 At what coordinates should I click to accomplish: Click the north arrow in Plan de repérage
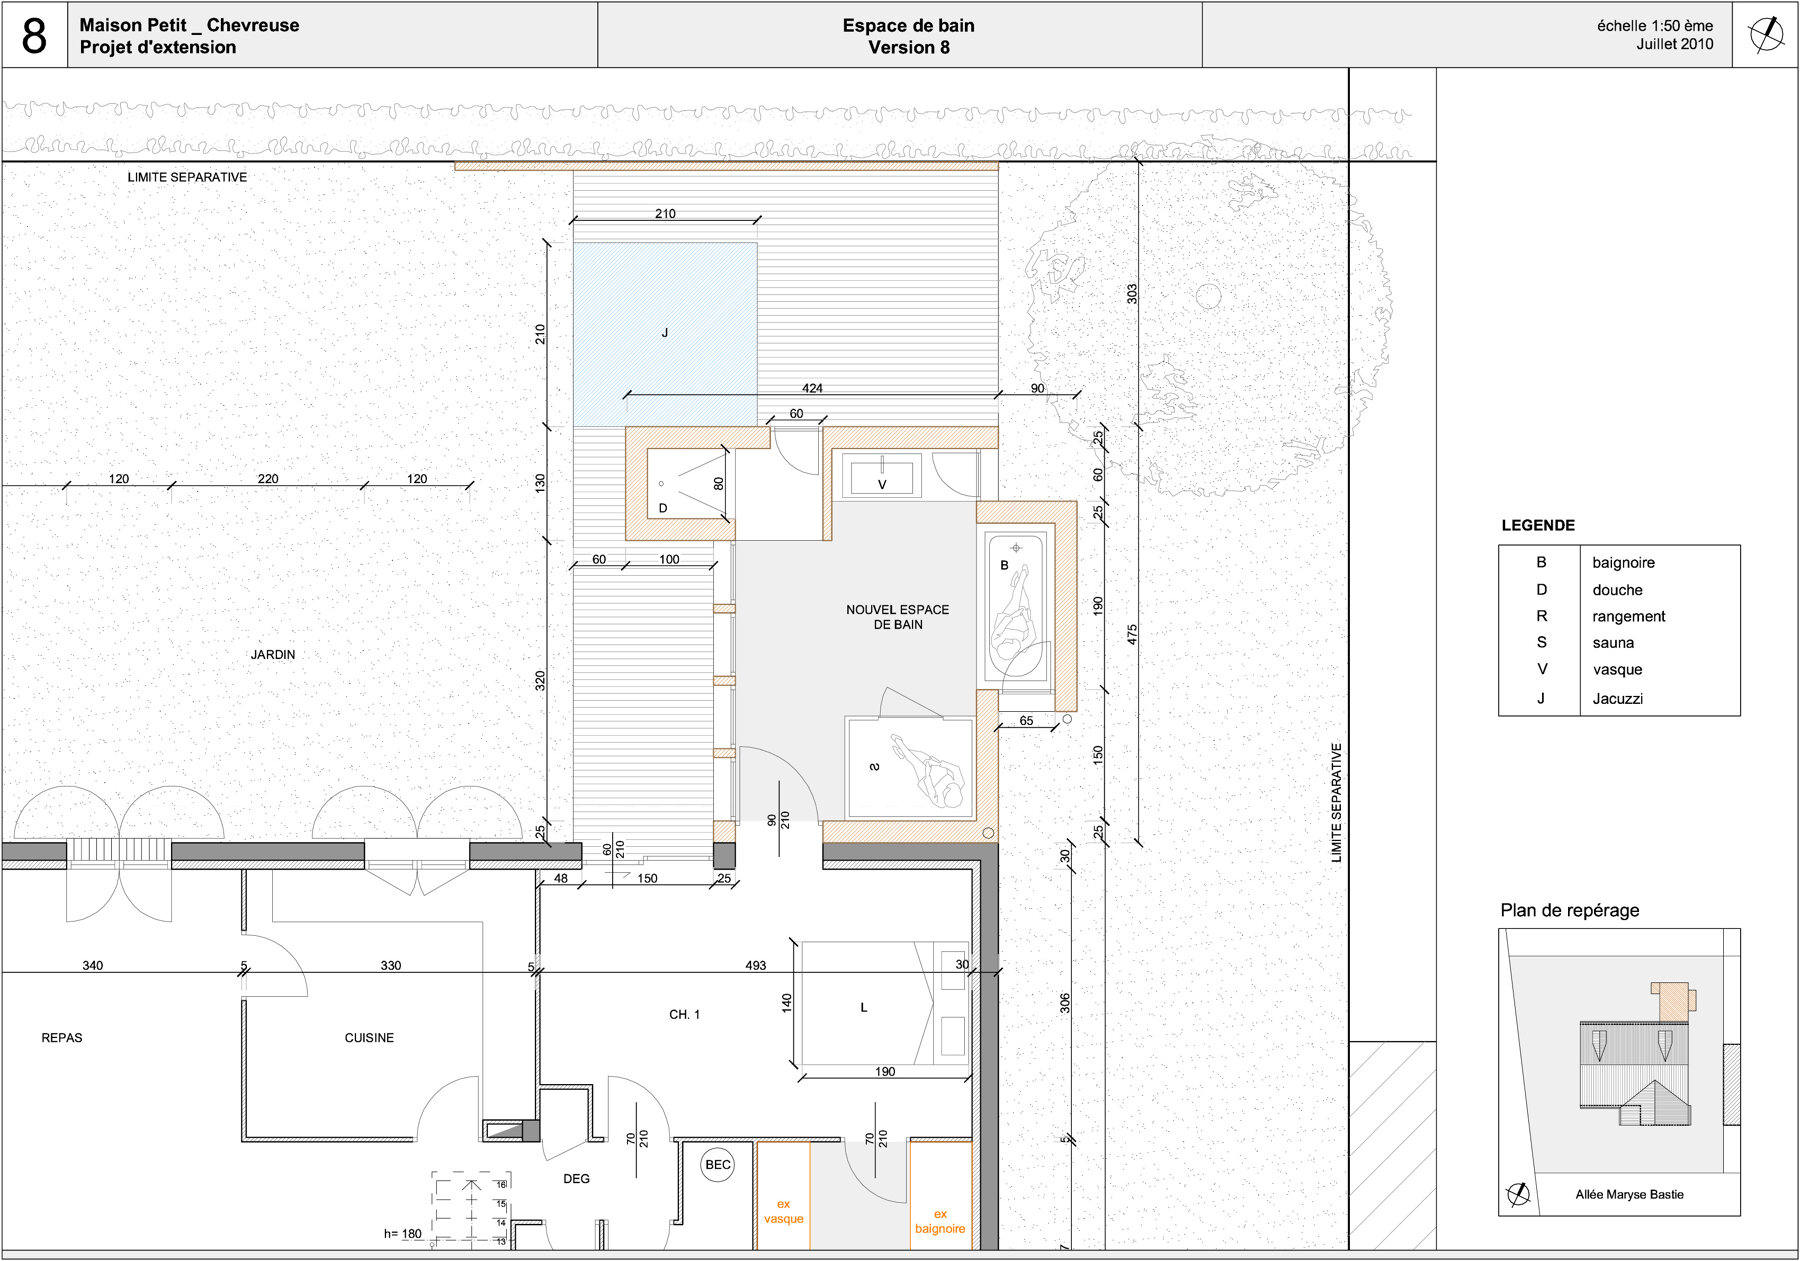(x=1518, y=1194)
